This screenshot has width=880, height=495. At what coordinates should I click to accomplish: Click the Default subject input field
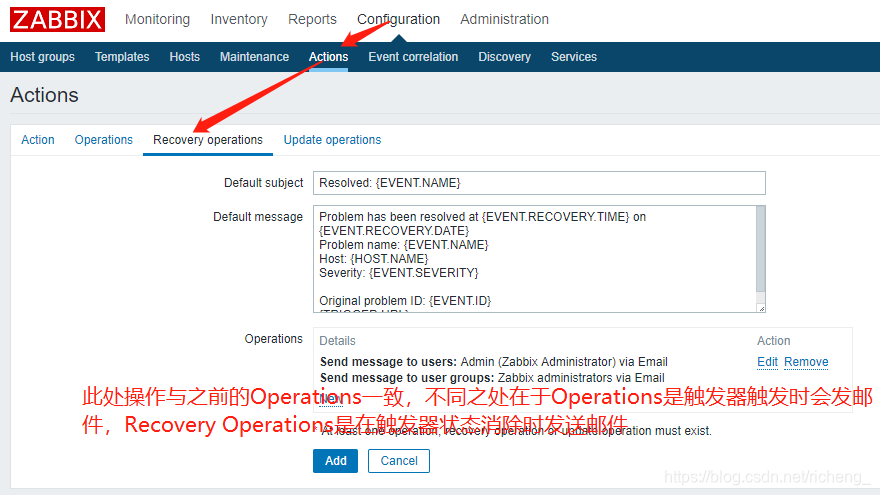pyautogui.click(x=539, y=183)
